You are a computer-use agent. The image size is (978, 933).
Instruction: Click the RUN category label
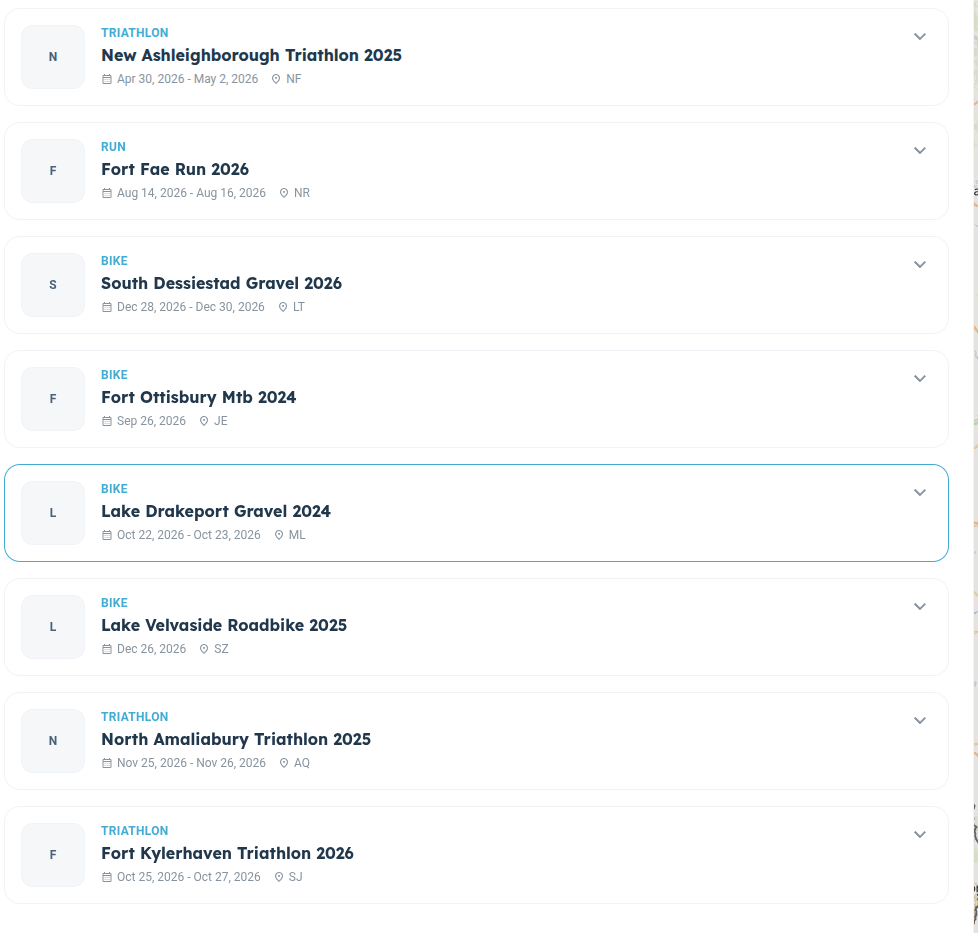click(114, 147)
